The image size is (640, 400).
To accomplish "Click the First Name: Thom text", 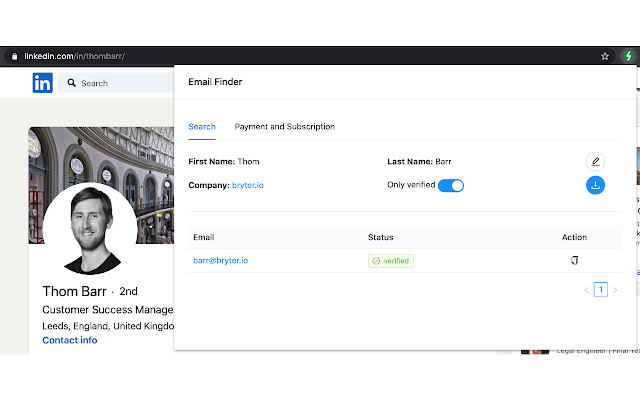I will (x=224, y=162).
